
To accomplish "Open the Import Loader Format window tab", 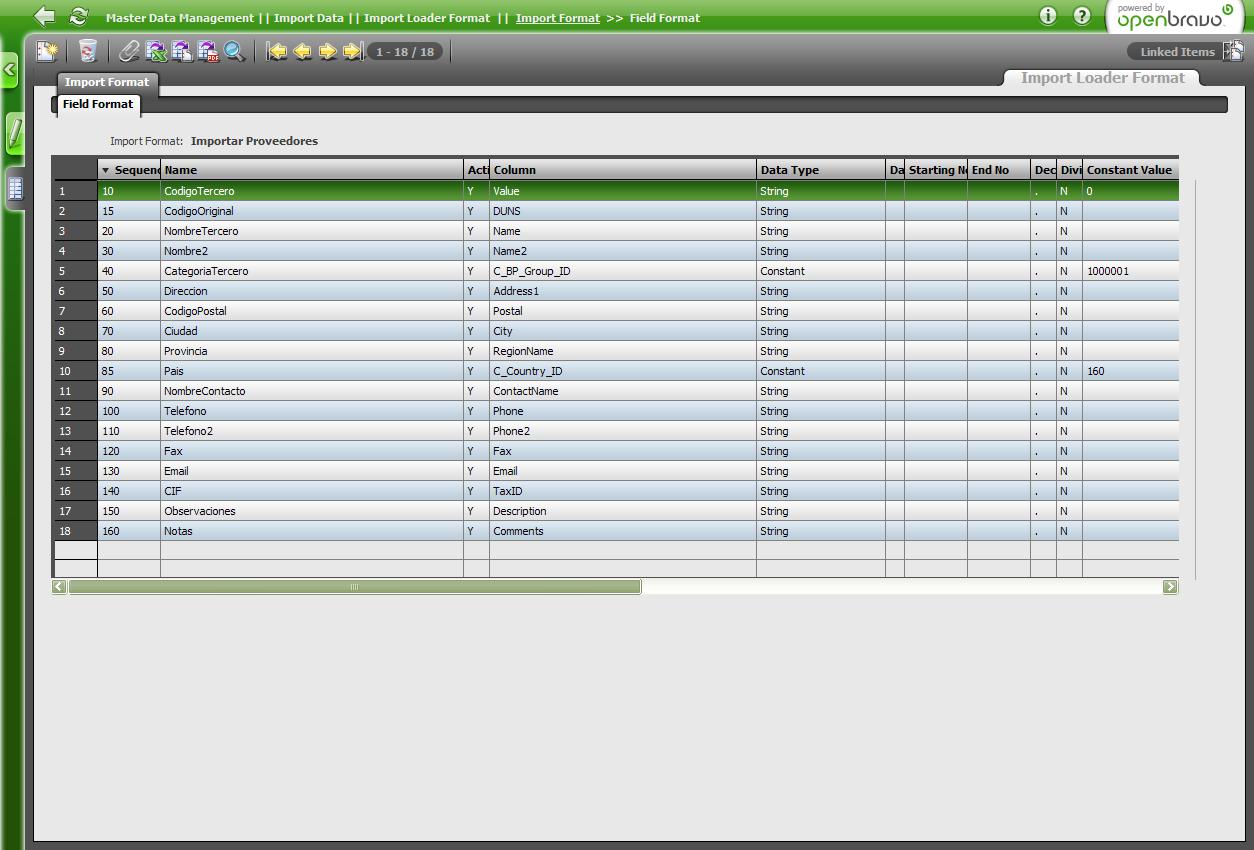I will click(x=1102, y=78).
